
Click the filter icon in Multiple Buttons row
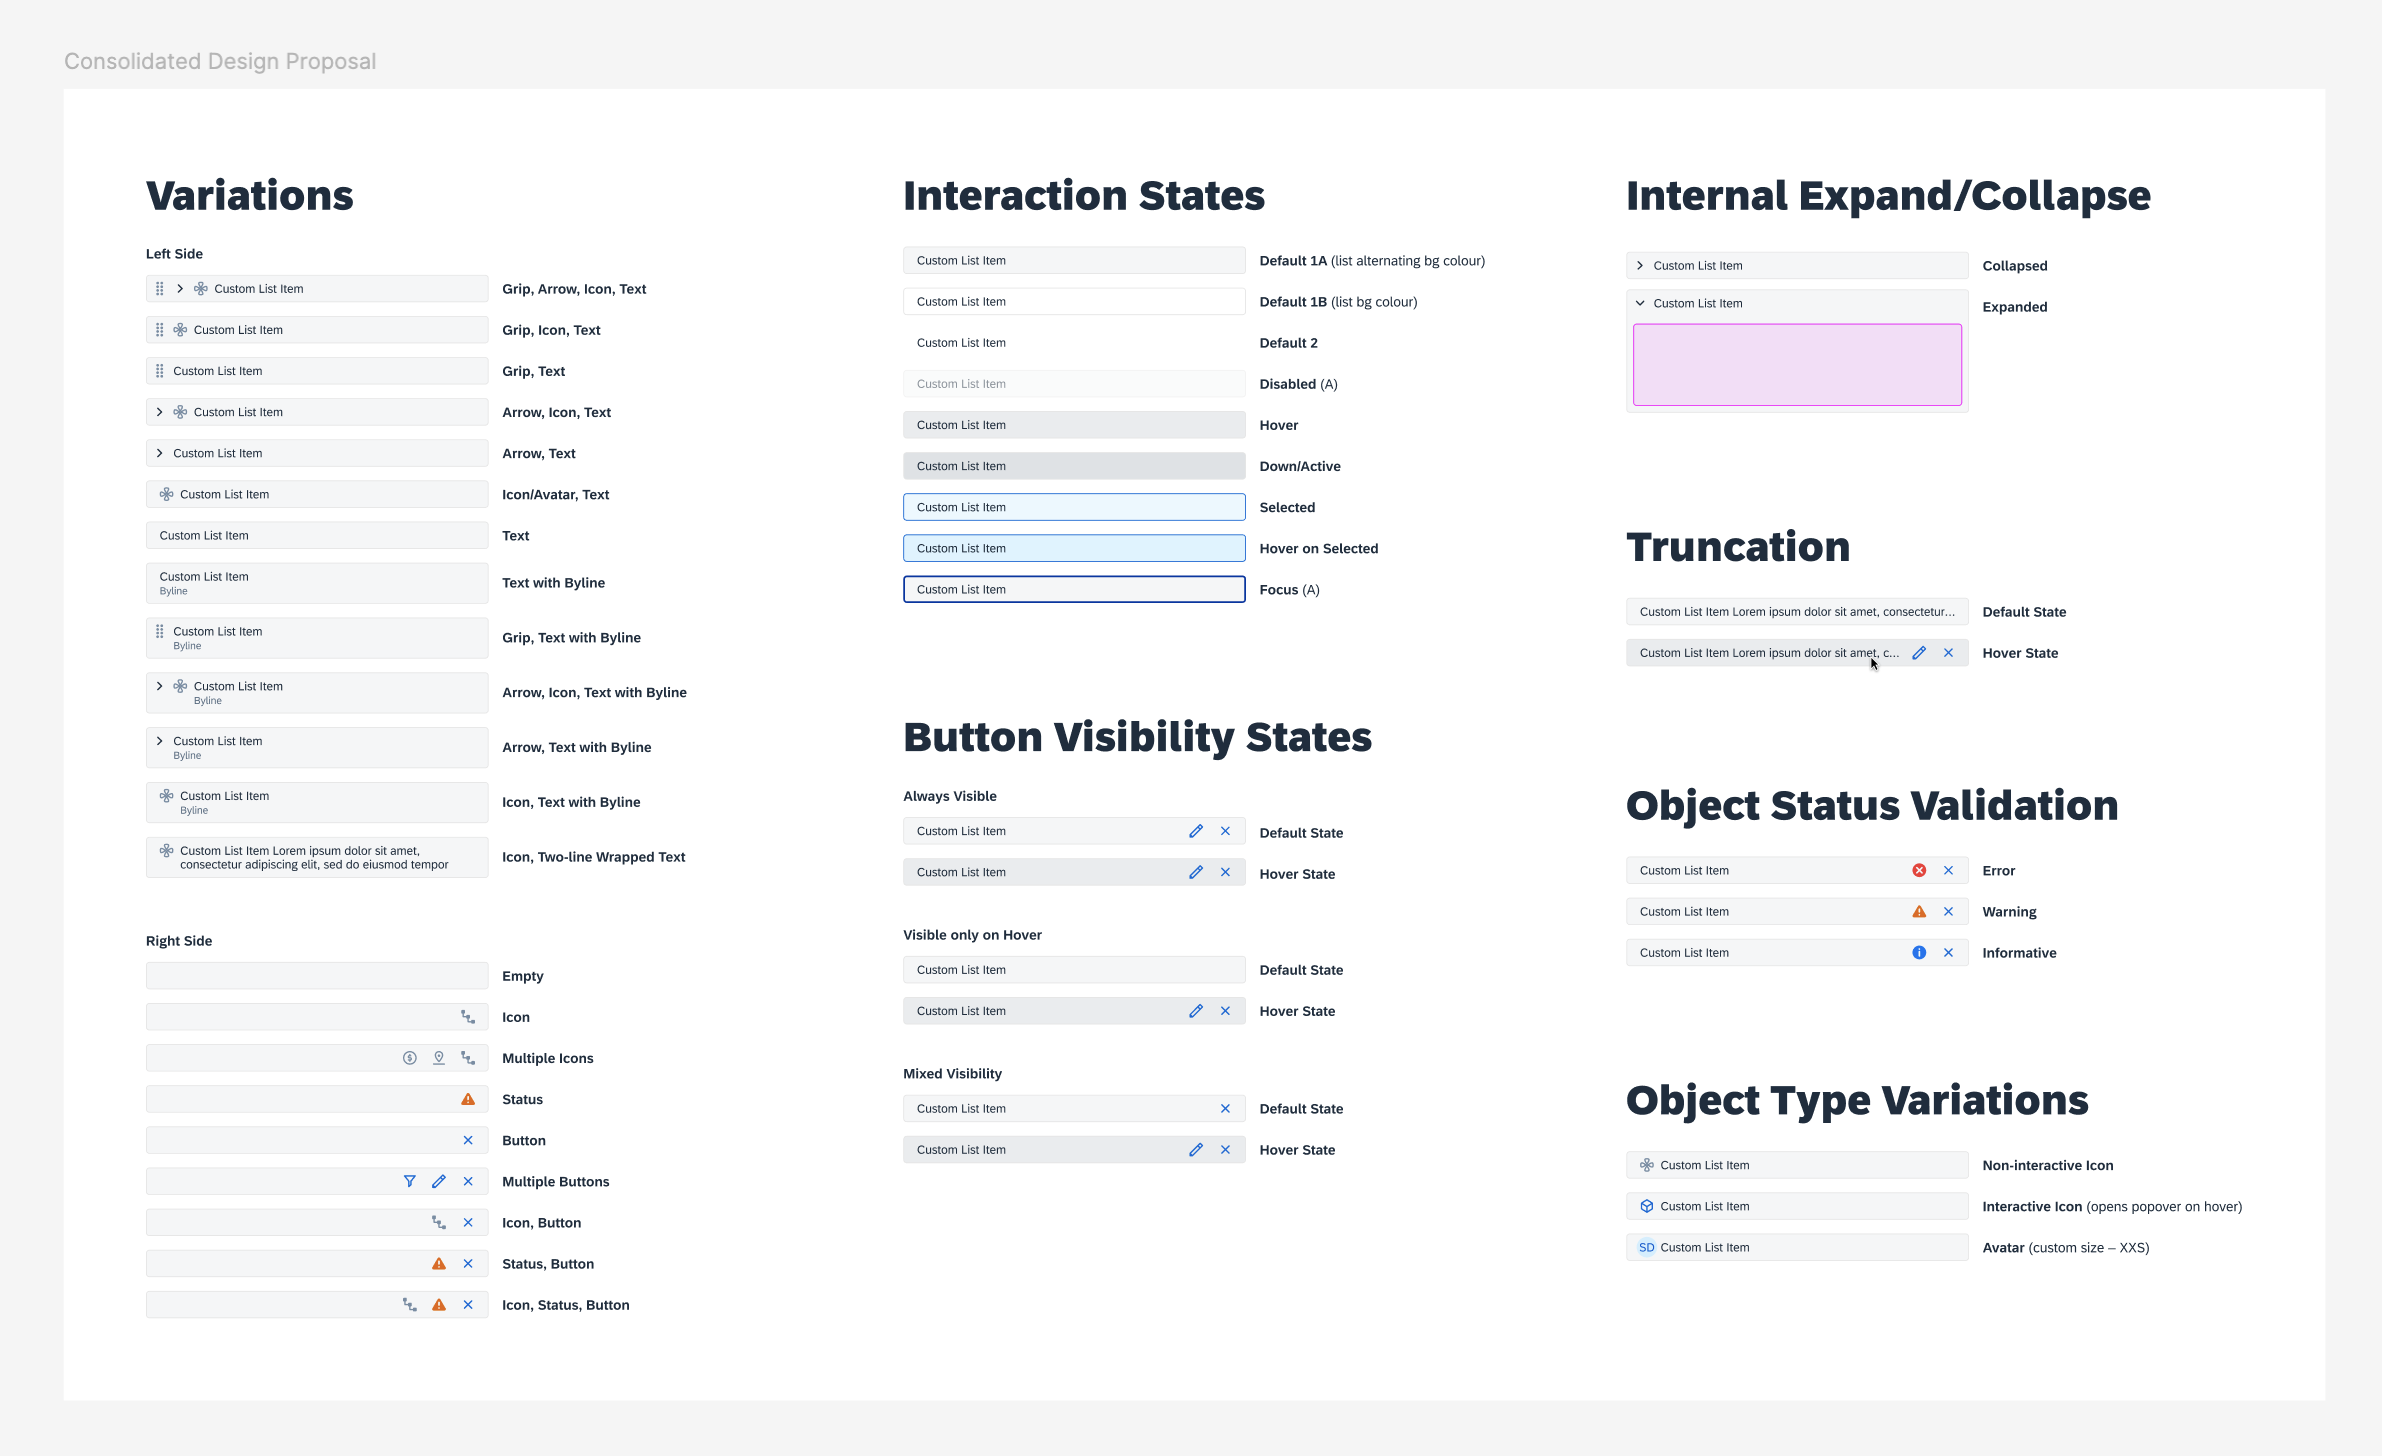409,1181
